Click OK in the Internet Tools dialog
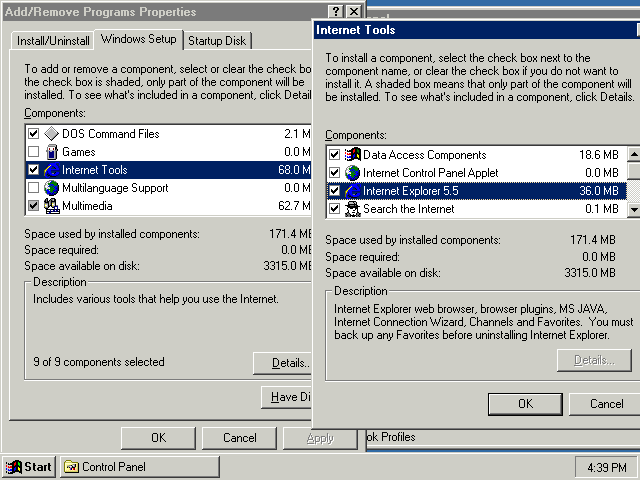The image size is (640, 480). tap(525, 404)
